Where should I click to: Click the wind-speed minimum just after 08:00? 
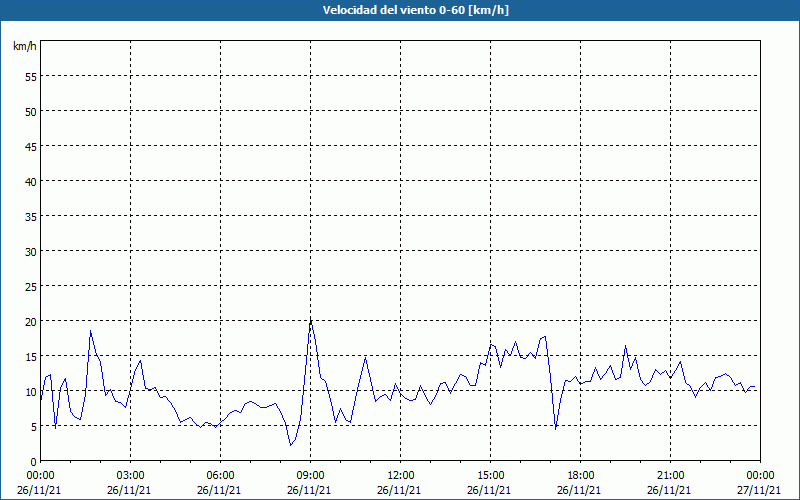pyautogui.click(x=291, y=445)
